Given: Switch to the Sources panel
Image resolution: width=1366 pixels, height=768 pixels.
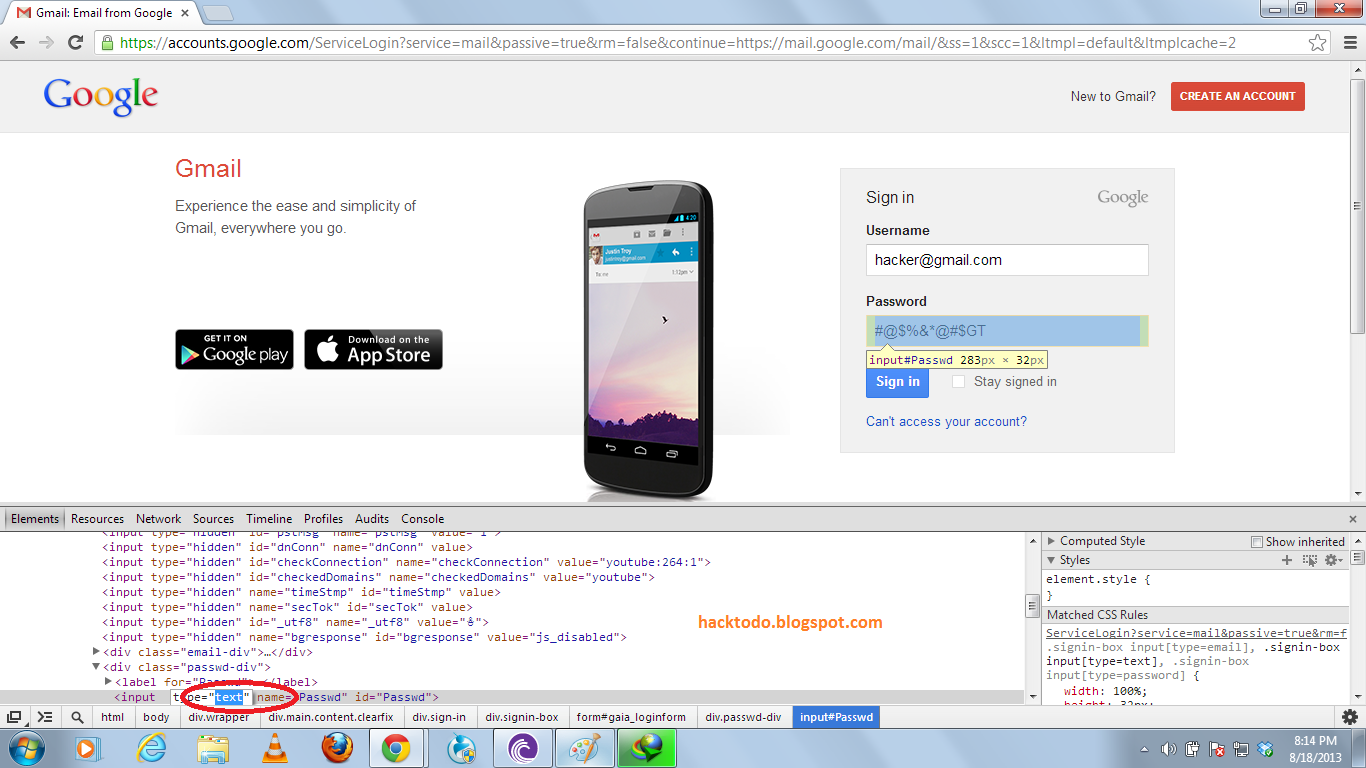Looking at the screenshot, I should 213,519.
